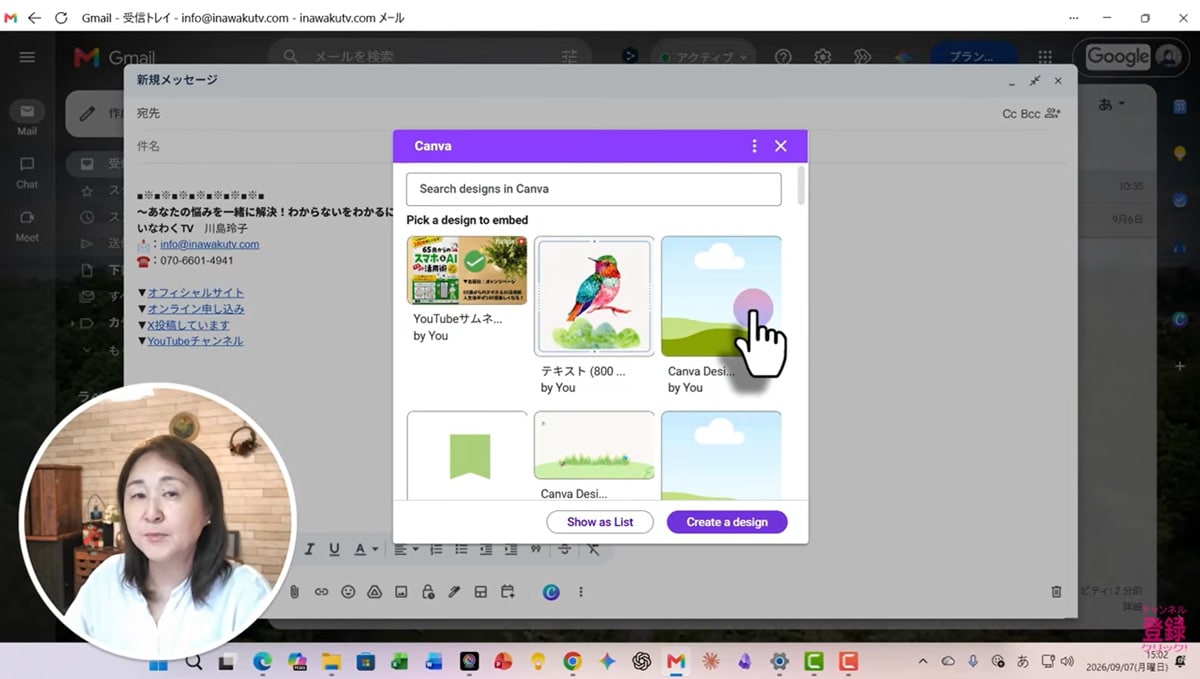
Task: Pick the hummingbird テキスト design
Action: point(594,296)
